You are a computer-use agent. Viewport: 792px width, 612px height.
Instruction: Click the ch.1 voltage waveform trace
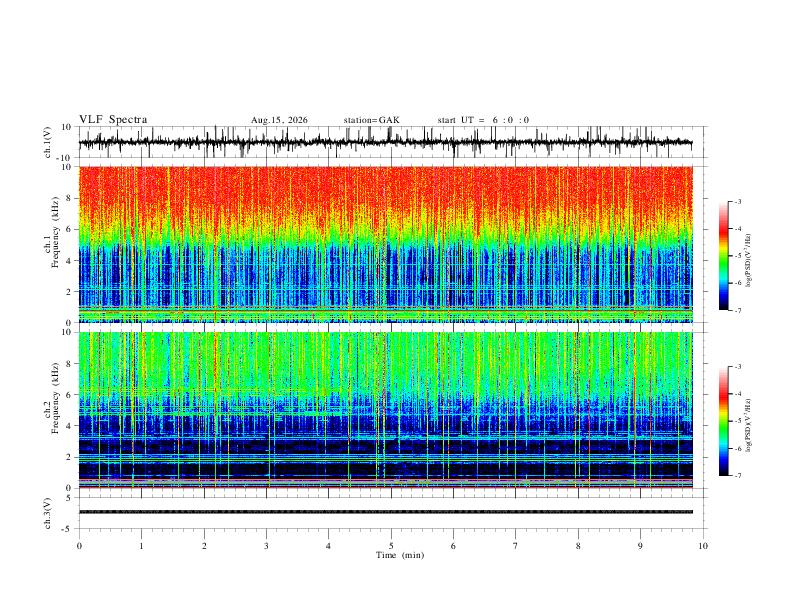pos(386,142)
